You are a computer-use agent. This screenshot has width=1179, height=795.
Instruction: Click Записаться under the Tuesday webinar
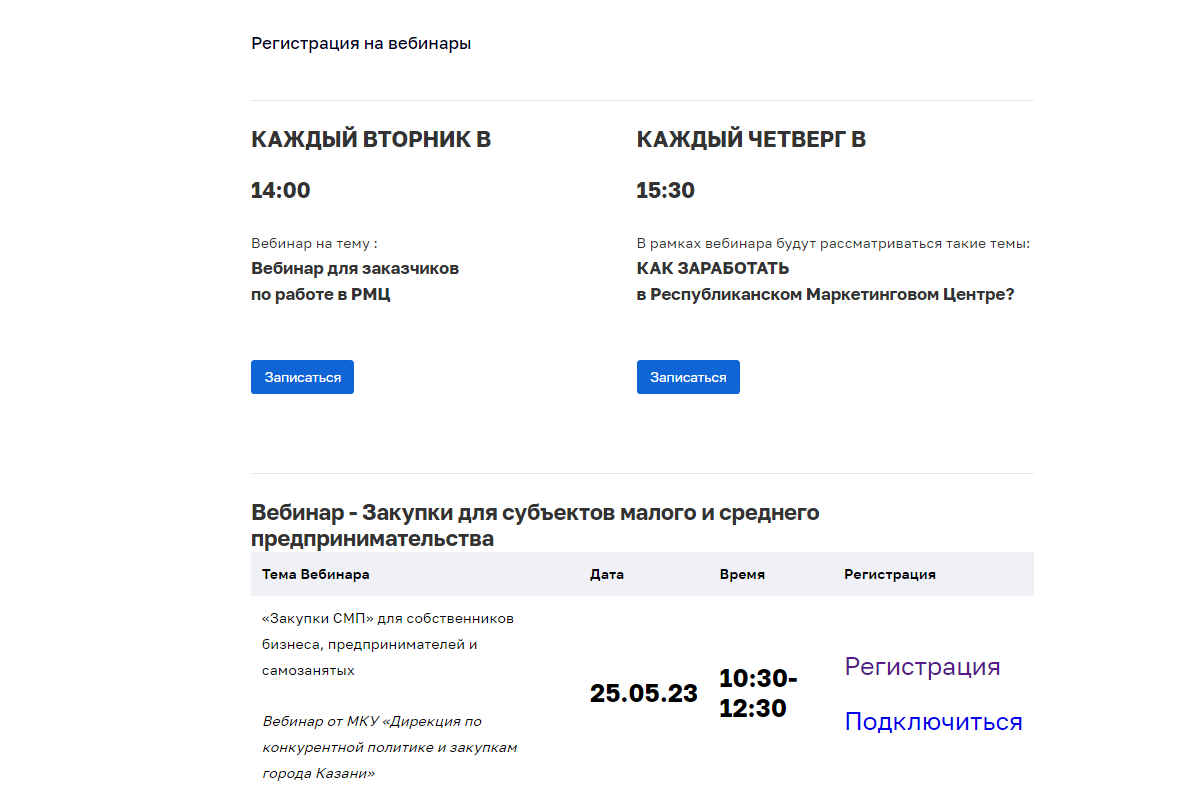[302, 377]
